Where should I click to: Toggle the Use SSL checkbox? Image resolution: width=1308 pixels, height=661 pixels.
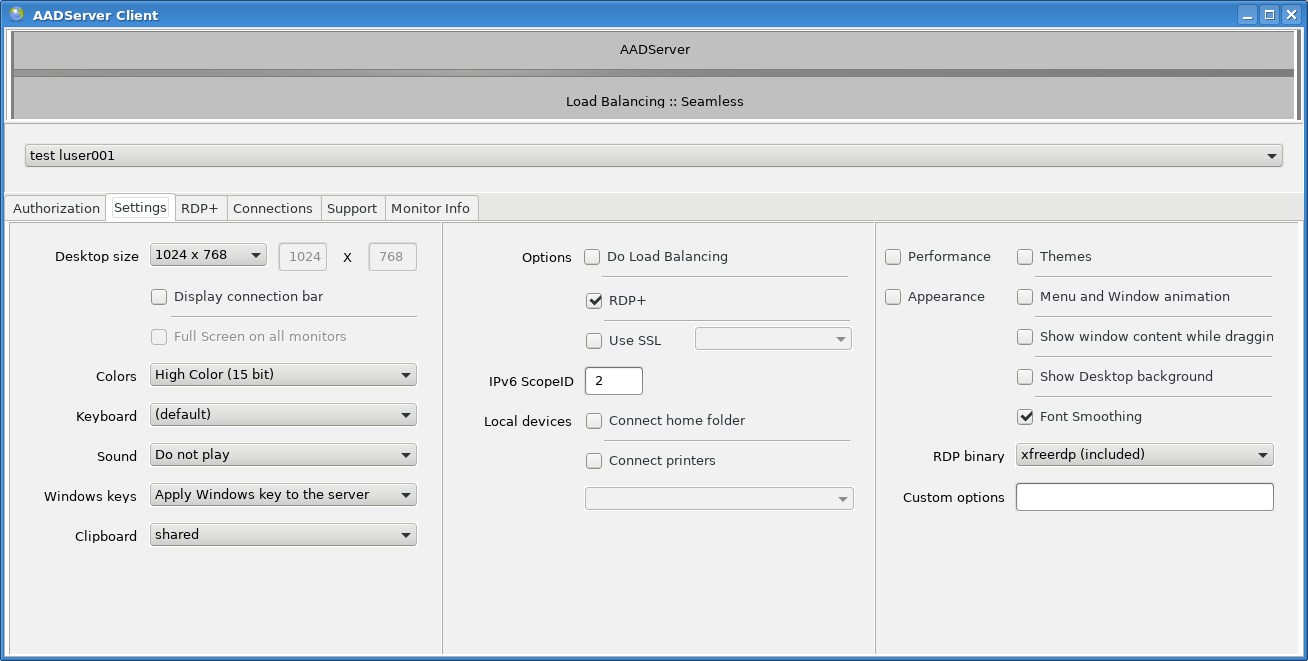point(594,341)
